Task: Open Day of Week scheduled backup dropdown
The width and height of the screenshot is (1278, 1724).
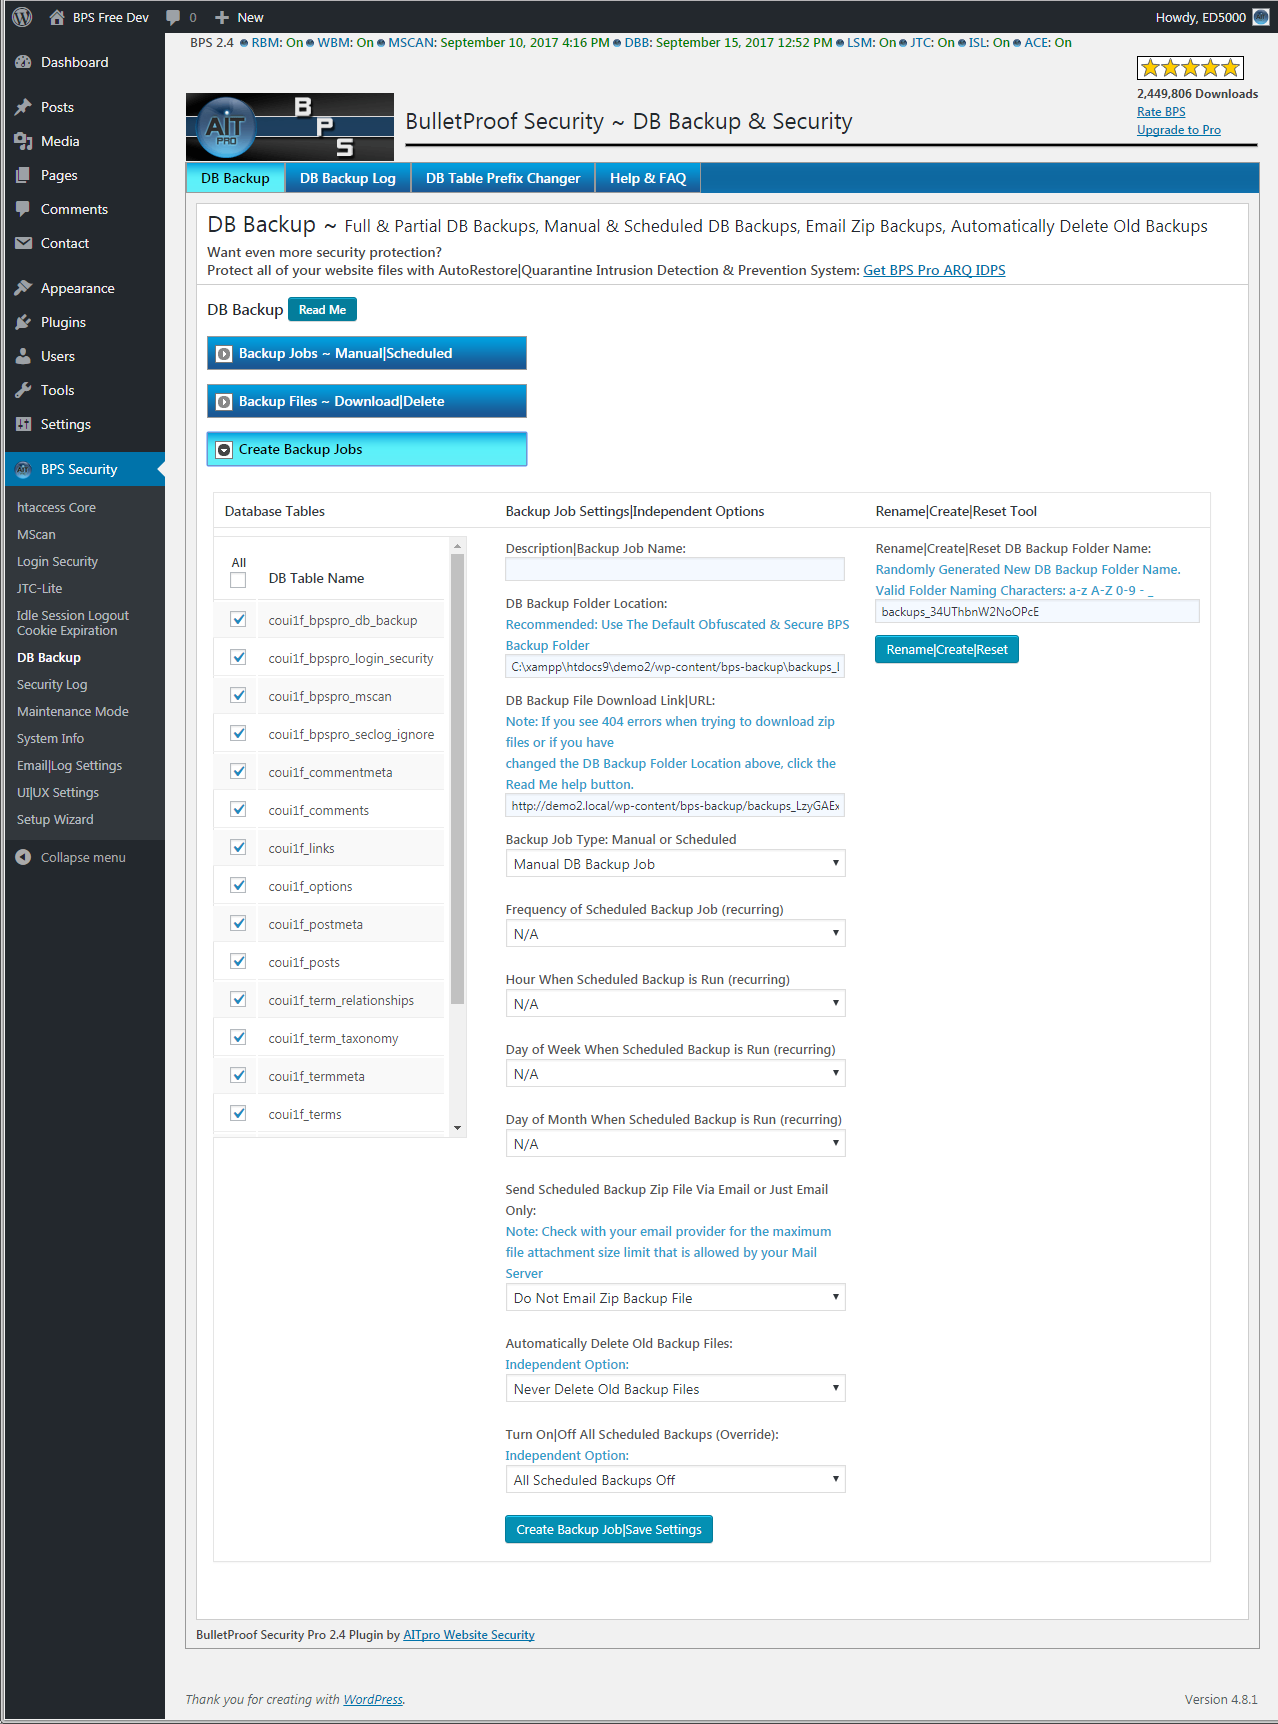Action: (x=675, y=1074)
